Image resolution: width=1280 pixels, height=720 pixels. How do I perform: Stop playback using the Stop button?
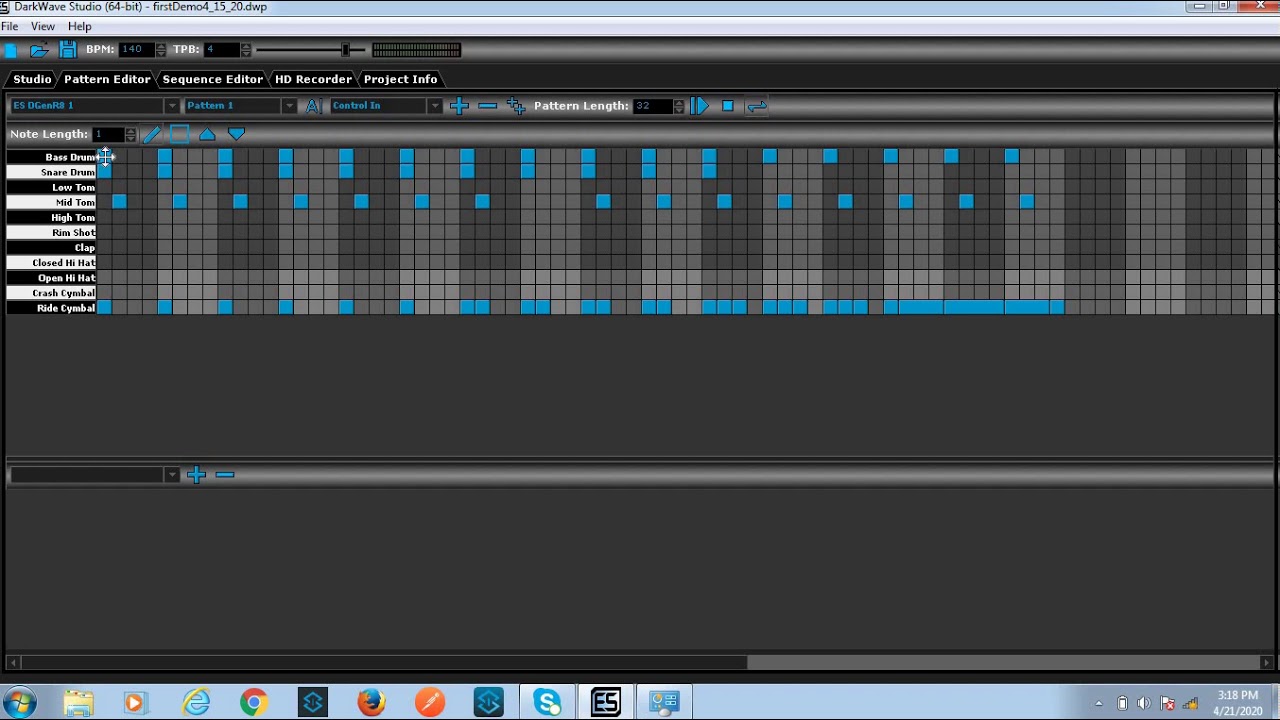click(726, 105)
